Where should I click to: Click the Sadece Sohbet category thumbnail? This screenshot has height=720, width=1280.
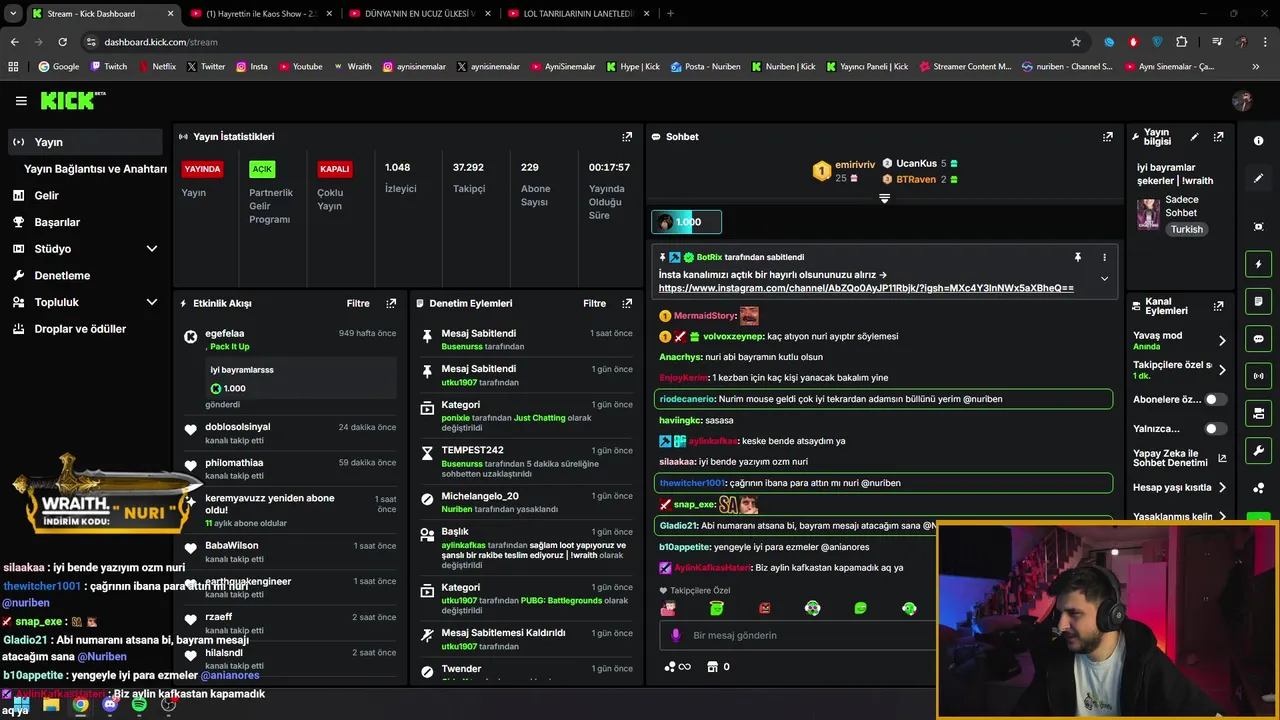point(1148,214)
